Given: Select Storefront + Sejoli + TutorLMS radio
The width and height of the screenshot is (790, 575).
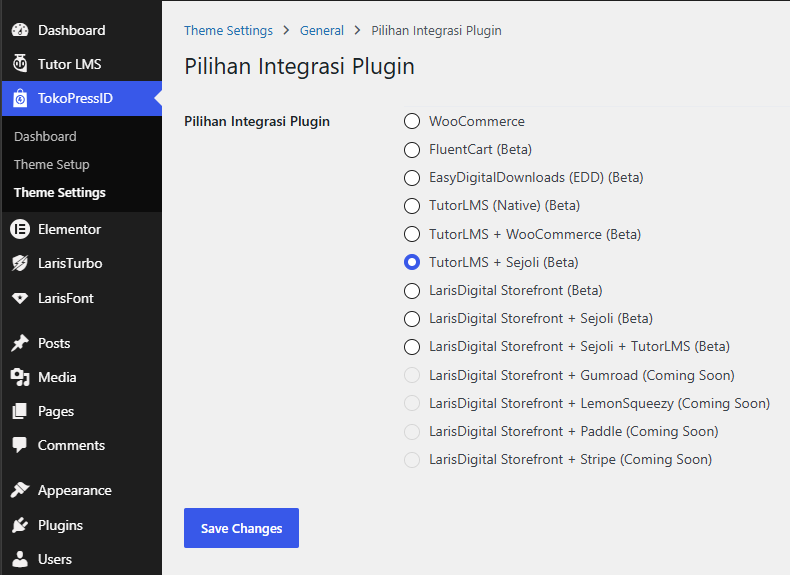Looking at the screenshot, I should 412,347.
